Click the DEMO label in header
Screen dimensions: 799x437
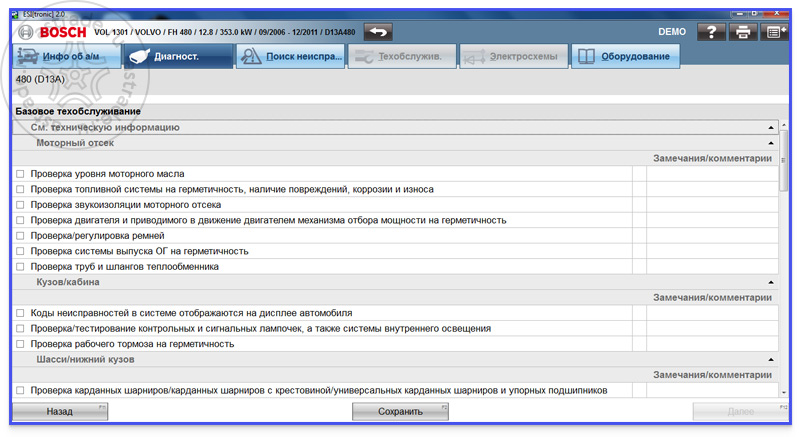coord(672,32)
